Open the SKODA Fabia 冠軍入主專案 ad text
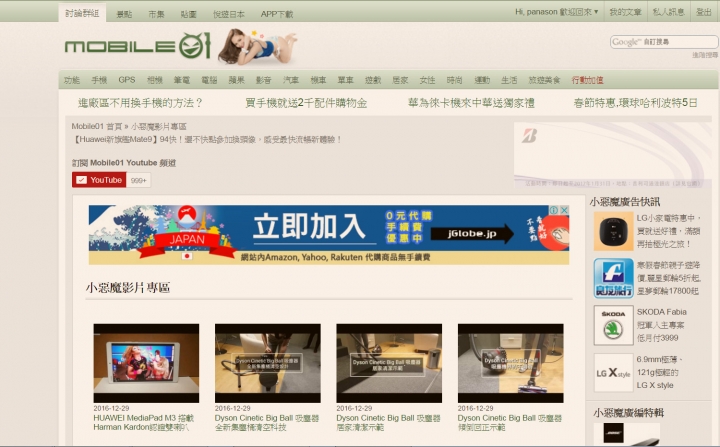720x447 pixels. tap(662, 325)
